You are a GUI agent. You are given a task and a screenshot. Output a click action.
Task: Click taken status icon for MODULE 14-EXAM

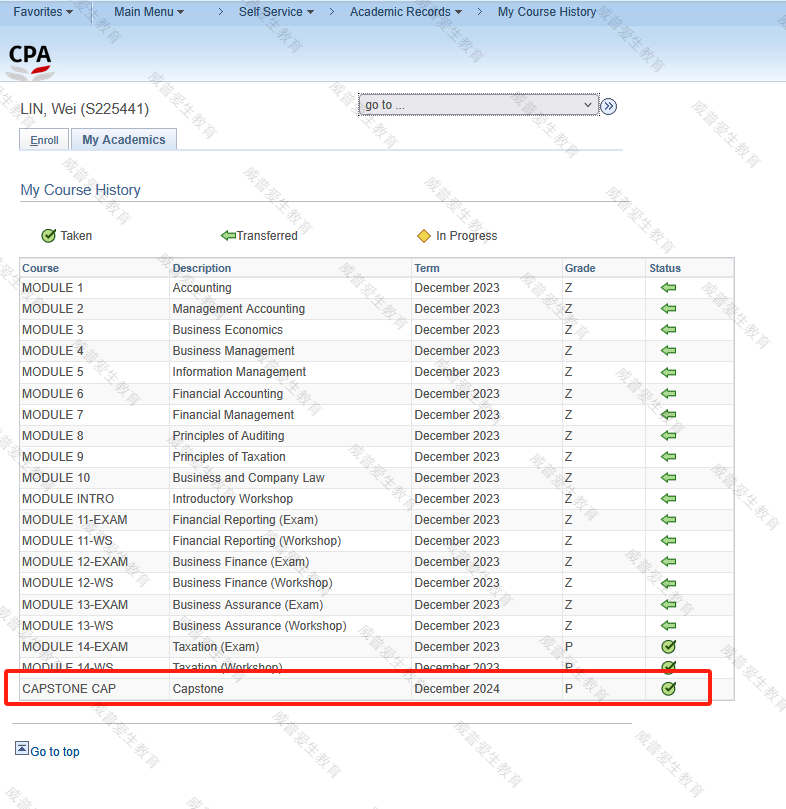tap(669, 646)
